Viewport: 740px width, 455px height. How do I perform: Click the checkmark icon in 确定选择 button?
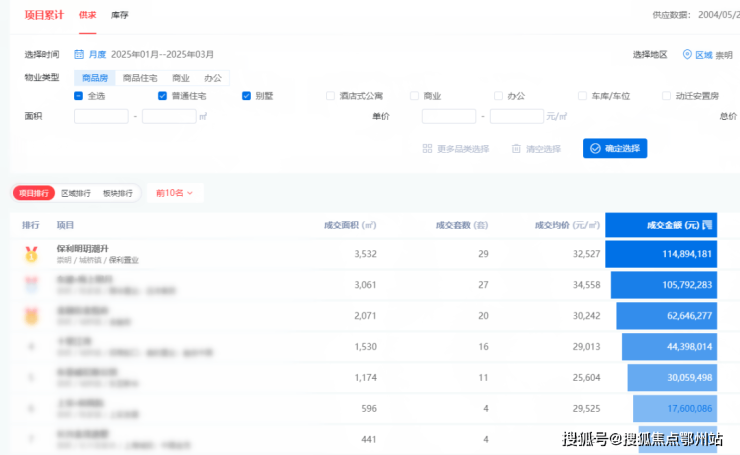(595, 148)
